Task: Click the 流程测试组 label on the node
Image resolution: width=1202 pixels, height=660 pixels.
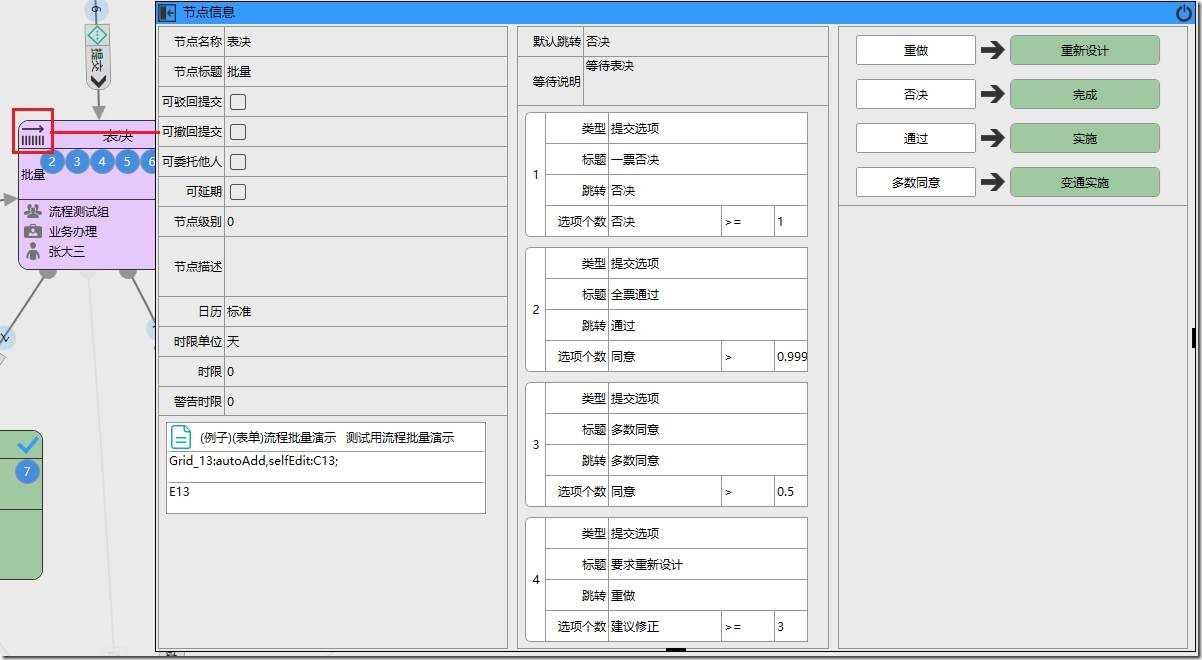Action: pos(79,212)
